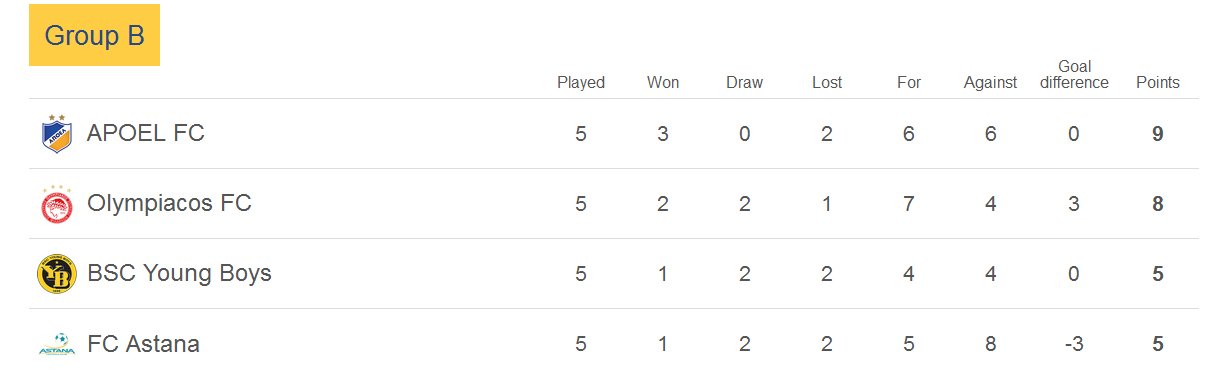The height and width of the screenshot is (380, 1210).
Task: Click the Goal difference column header
Action: pyautogui.click(x=1074, y=74)
